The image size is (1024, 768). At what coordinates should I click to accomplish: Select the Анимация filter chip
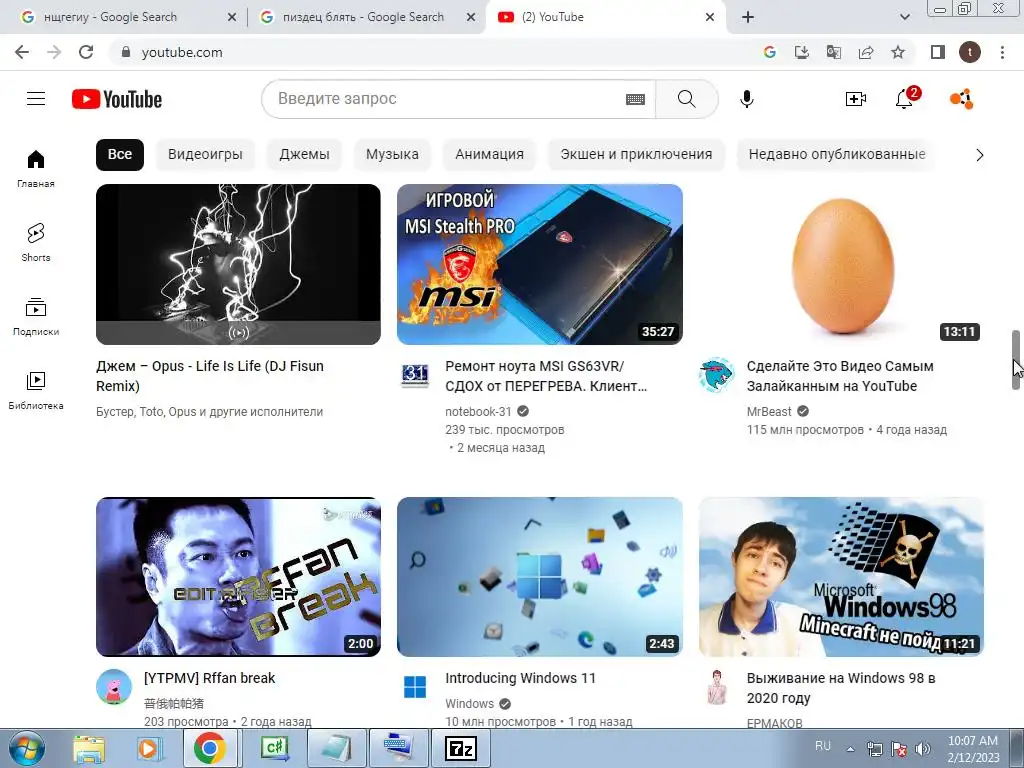(x=489, y=154)
